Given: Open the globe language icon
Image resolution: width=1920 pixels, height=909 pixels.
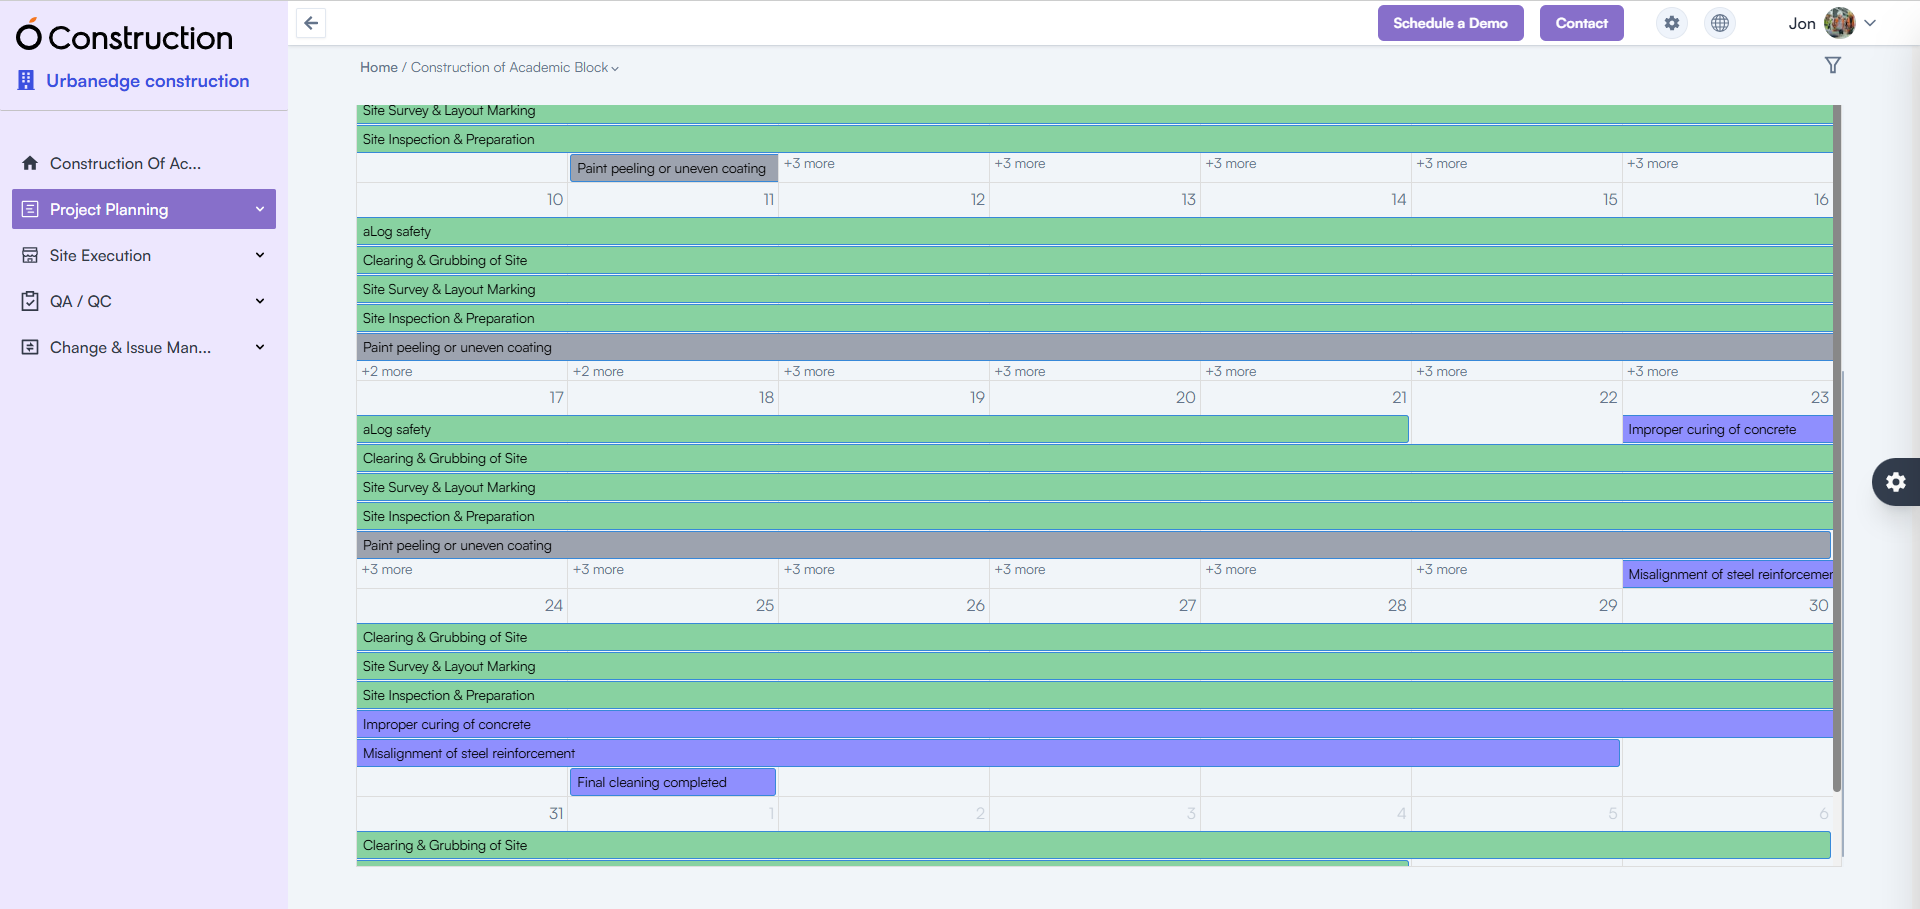Looking at the screenshot, I should (x=1719, y=23).
